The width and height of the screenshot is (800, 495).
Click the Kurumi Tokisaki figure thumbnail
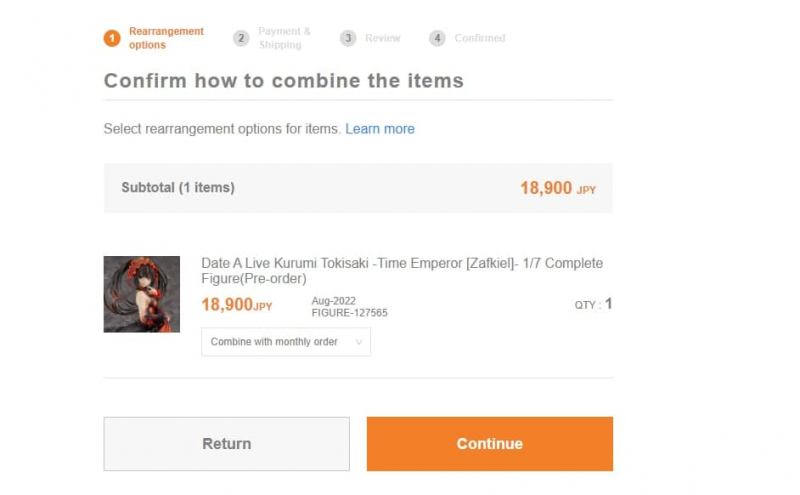142,294
